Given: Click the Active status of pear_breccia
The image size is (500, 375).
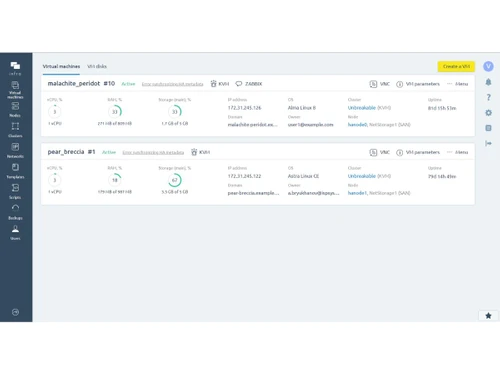Looking at the screenshot, I should pyautogui.click(x=109, y=152).
